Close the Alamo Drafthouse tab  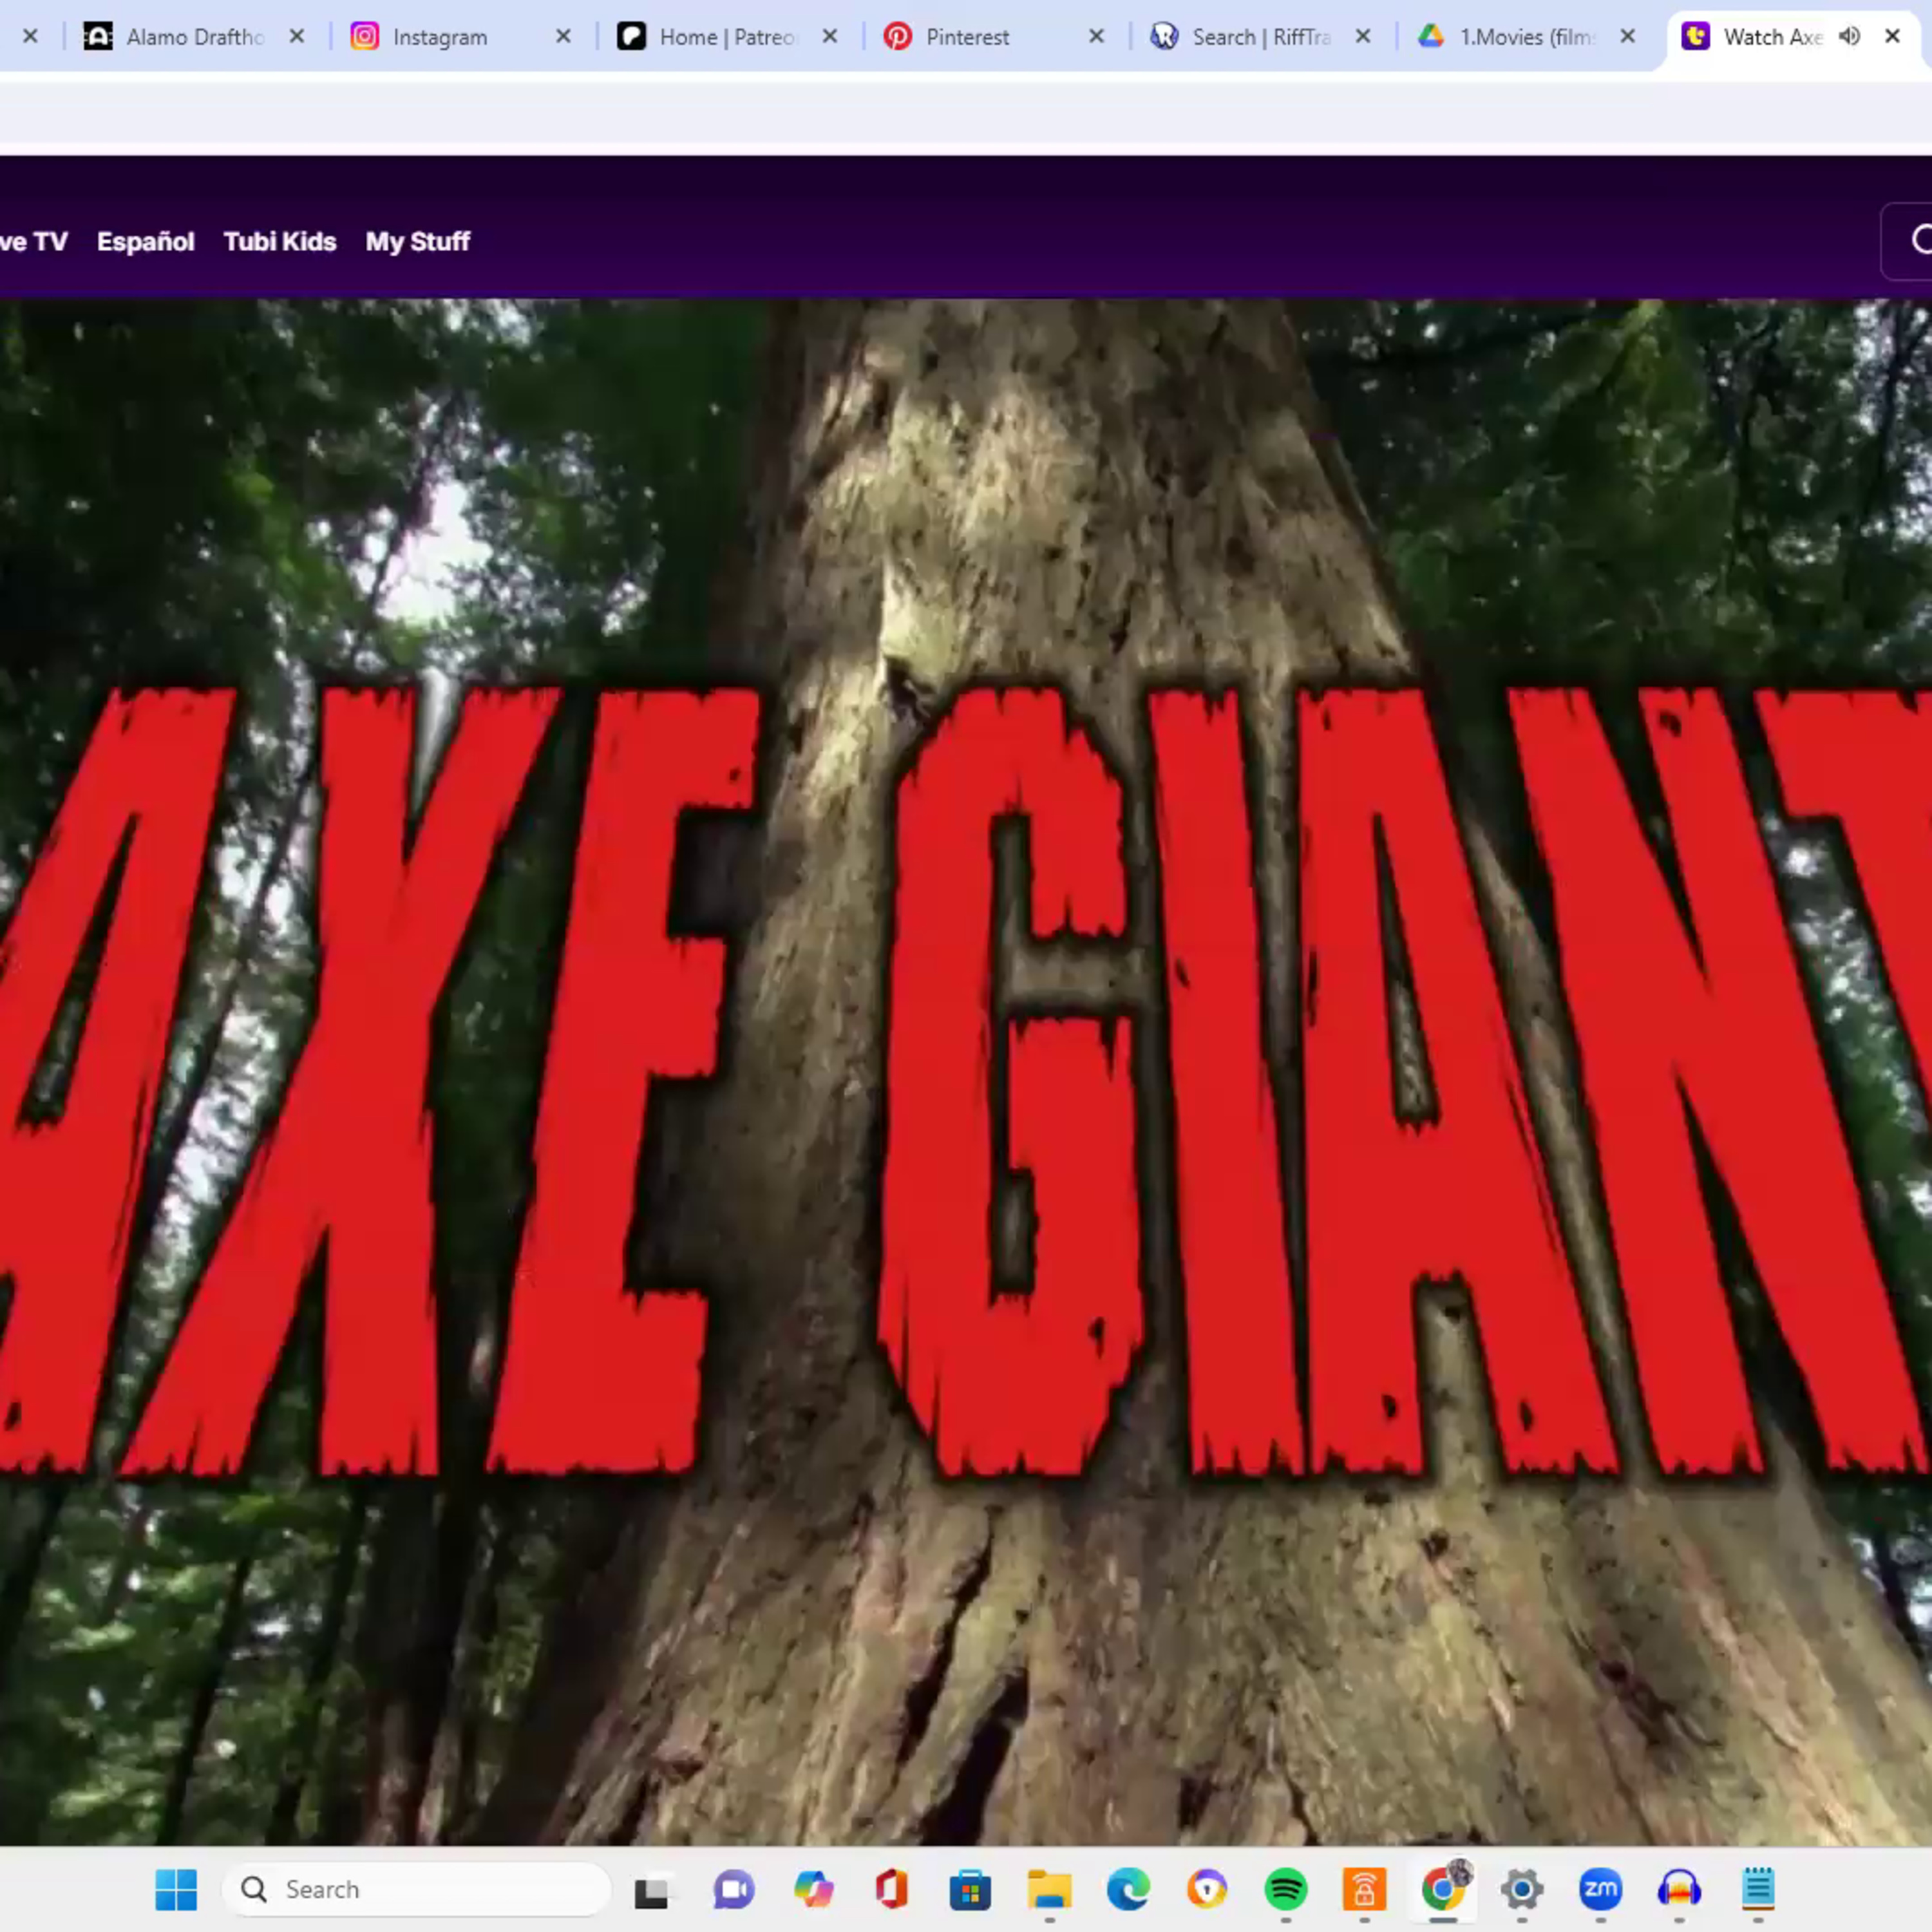click(297, 37)
